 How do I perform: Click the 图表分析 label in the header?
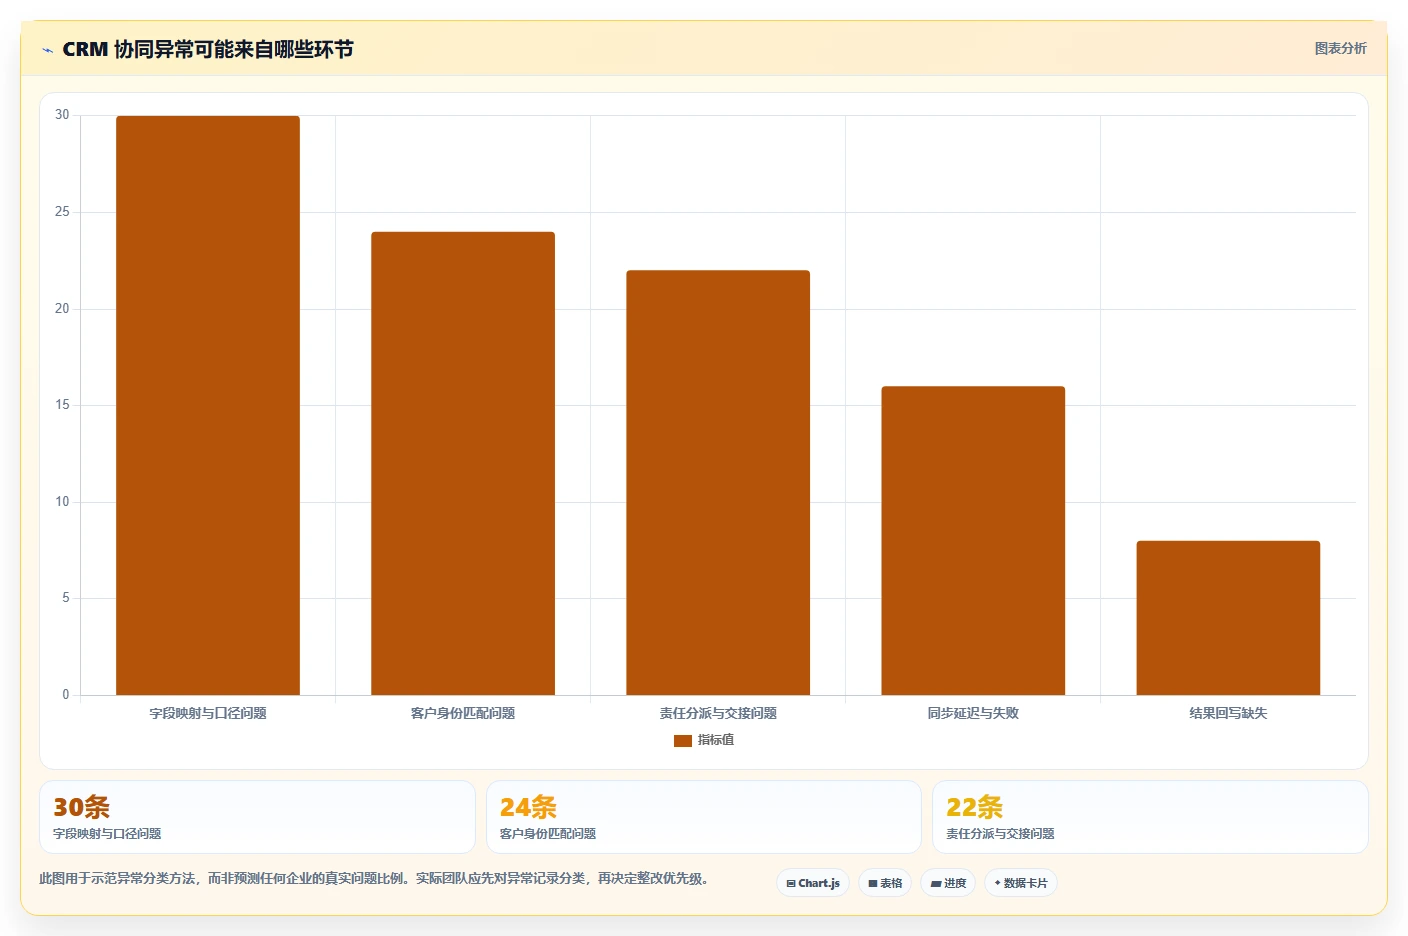pyautogui.click(x=1340, y=48)
